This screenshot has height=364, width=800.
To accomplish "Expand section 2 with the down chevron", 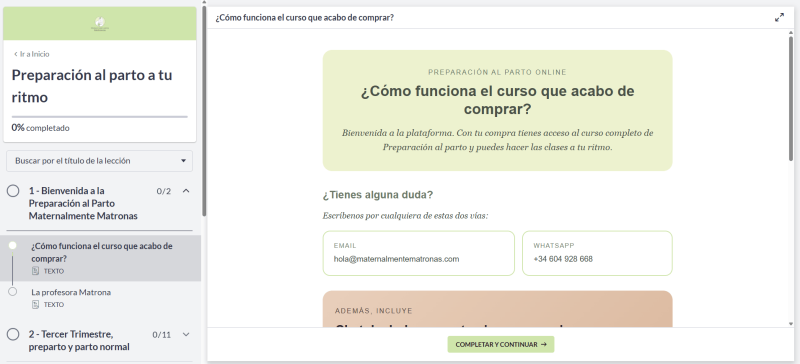I will 186,334.
